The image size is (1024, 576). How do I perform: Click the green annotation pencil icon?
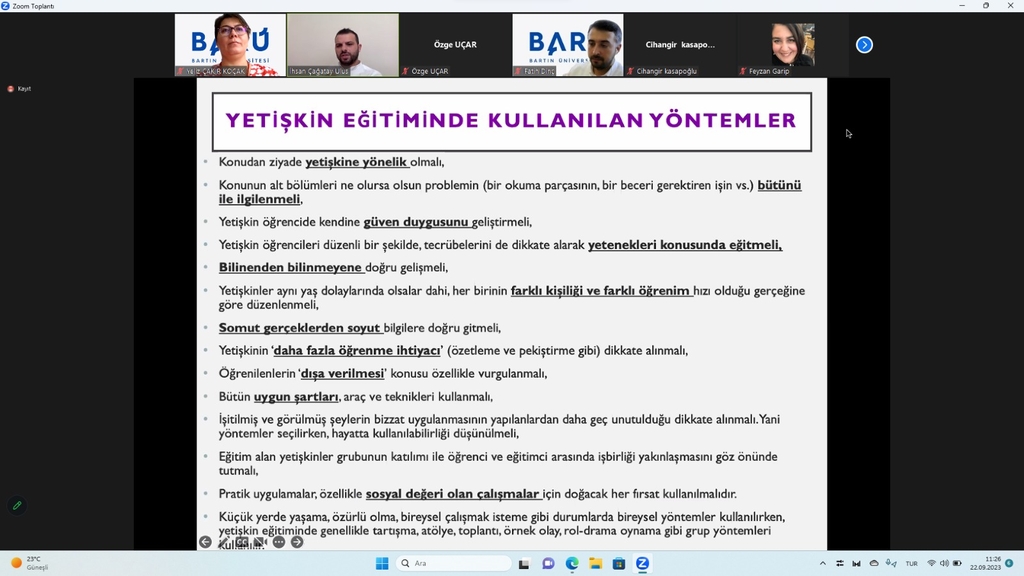coord(17,505)
